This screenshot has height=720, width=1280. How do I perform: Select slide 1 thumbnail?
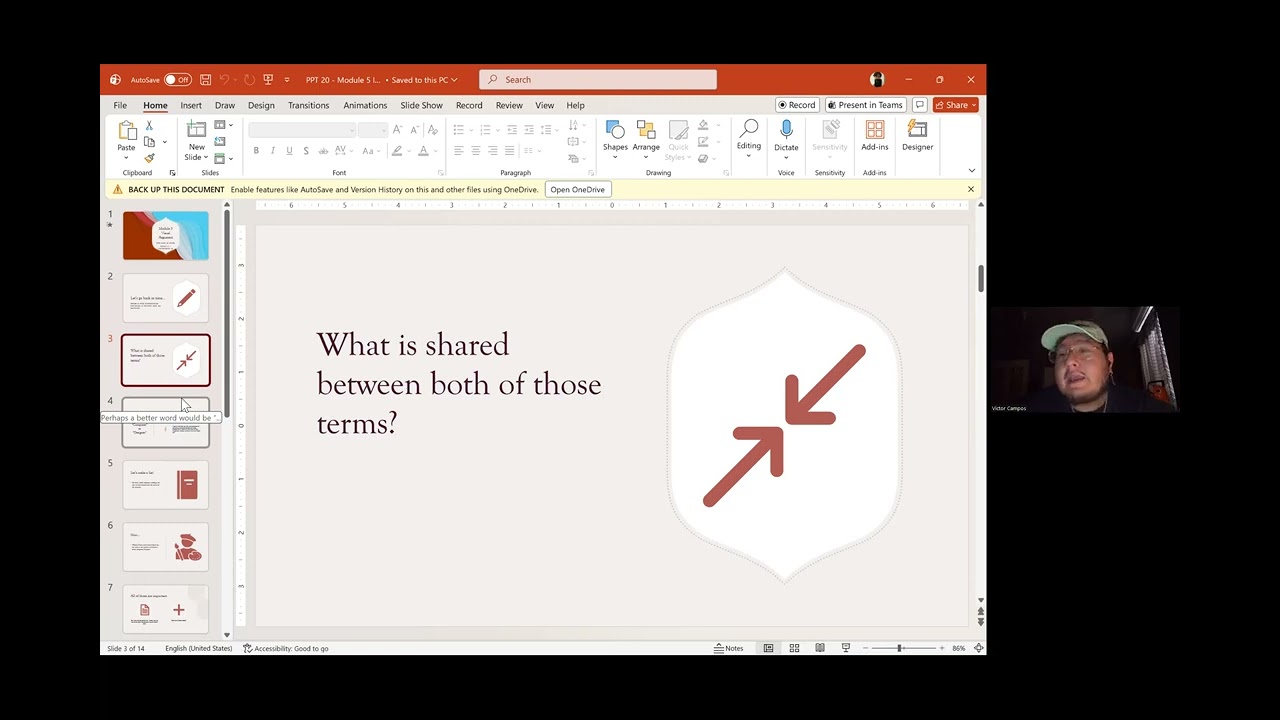166,236
